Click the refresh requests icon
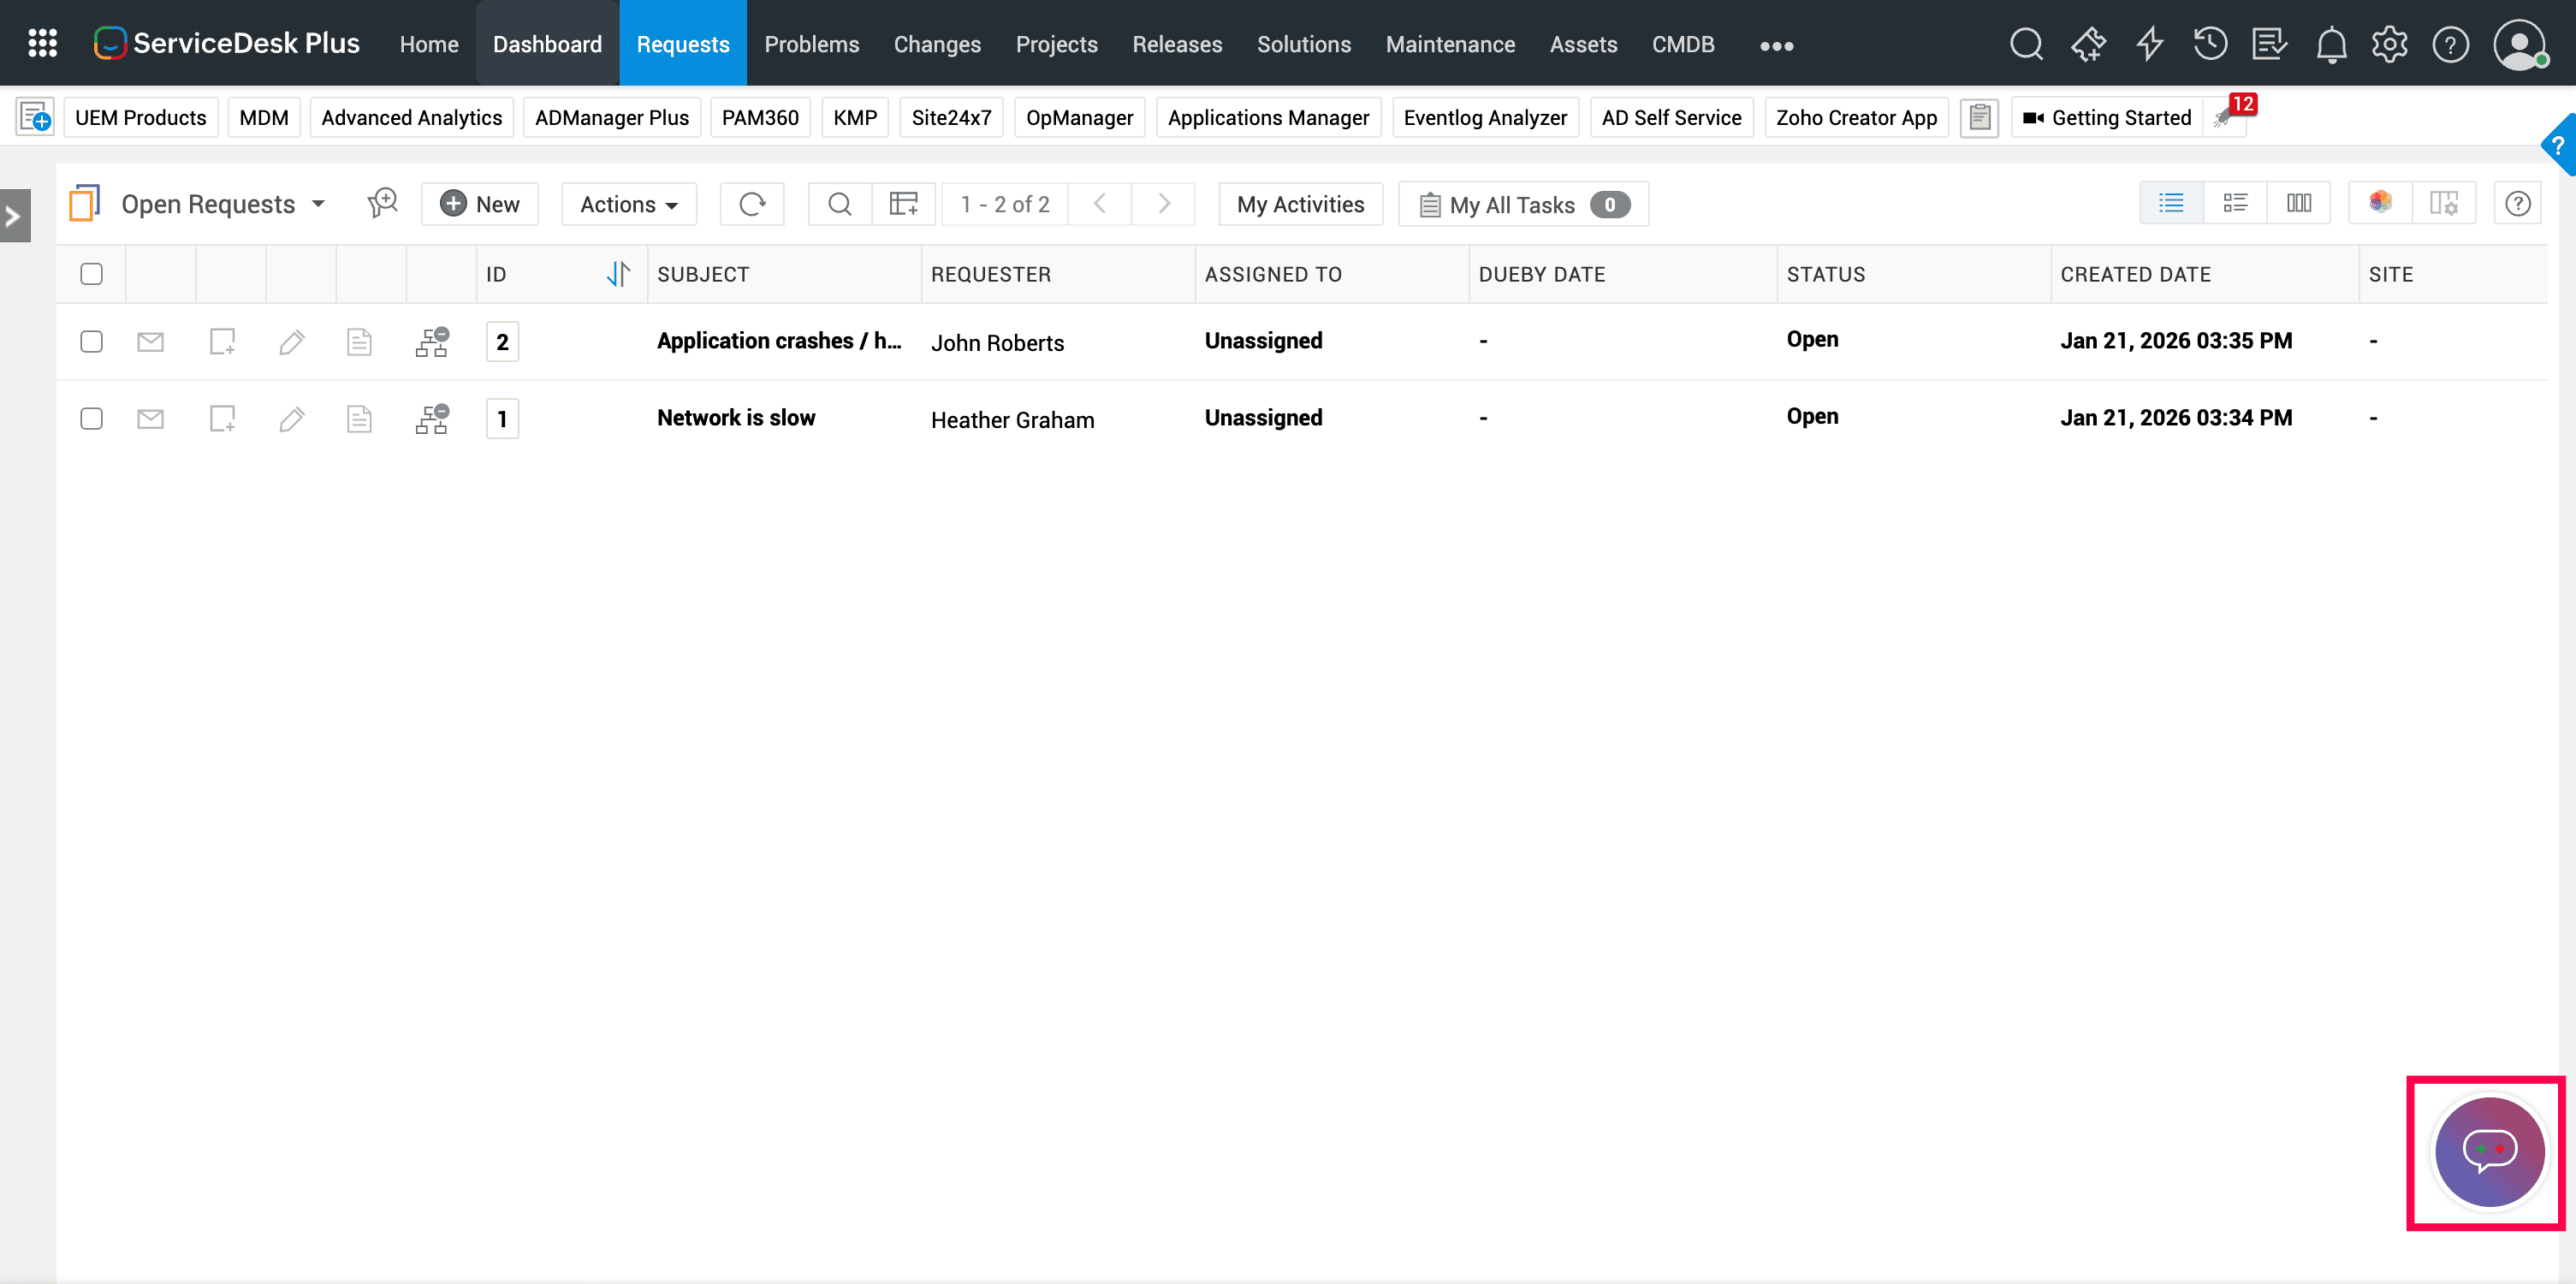The height and width of the screenshot is (1284, 2576). point(752,204)
